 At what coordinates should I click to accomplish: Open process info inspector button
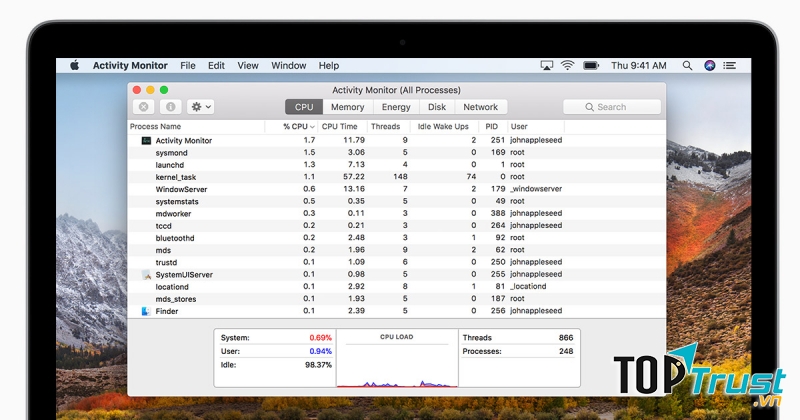coord(170,107)
